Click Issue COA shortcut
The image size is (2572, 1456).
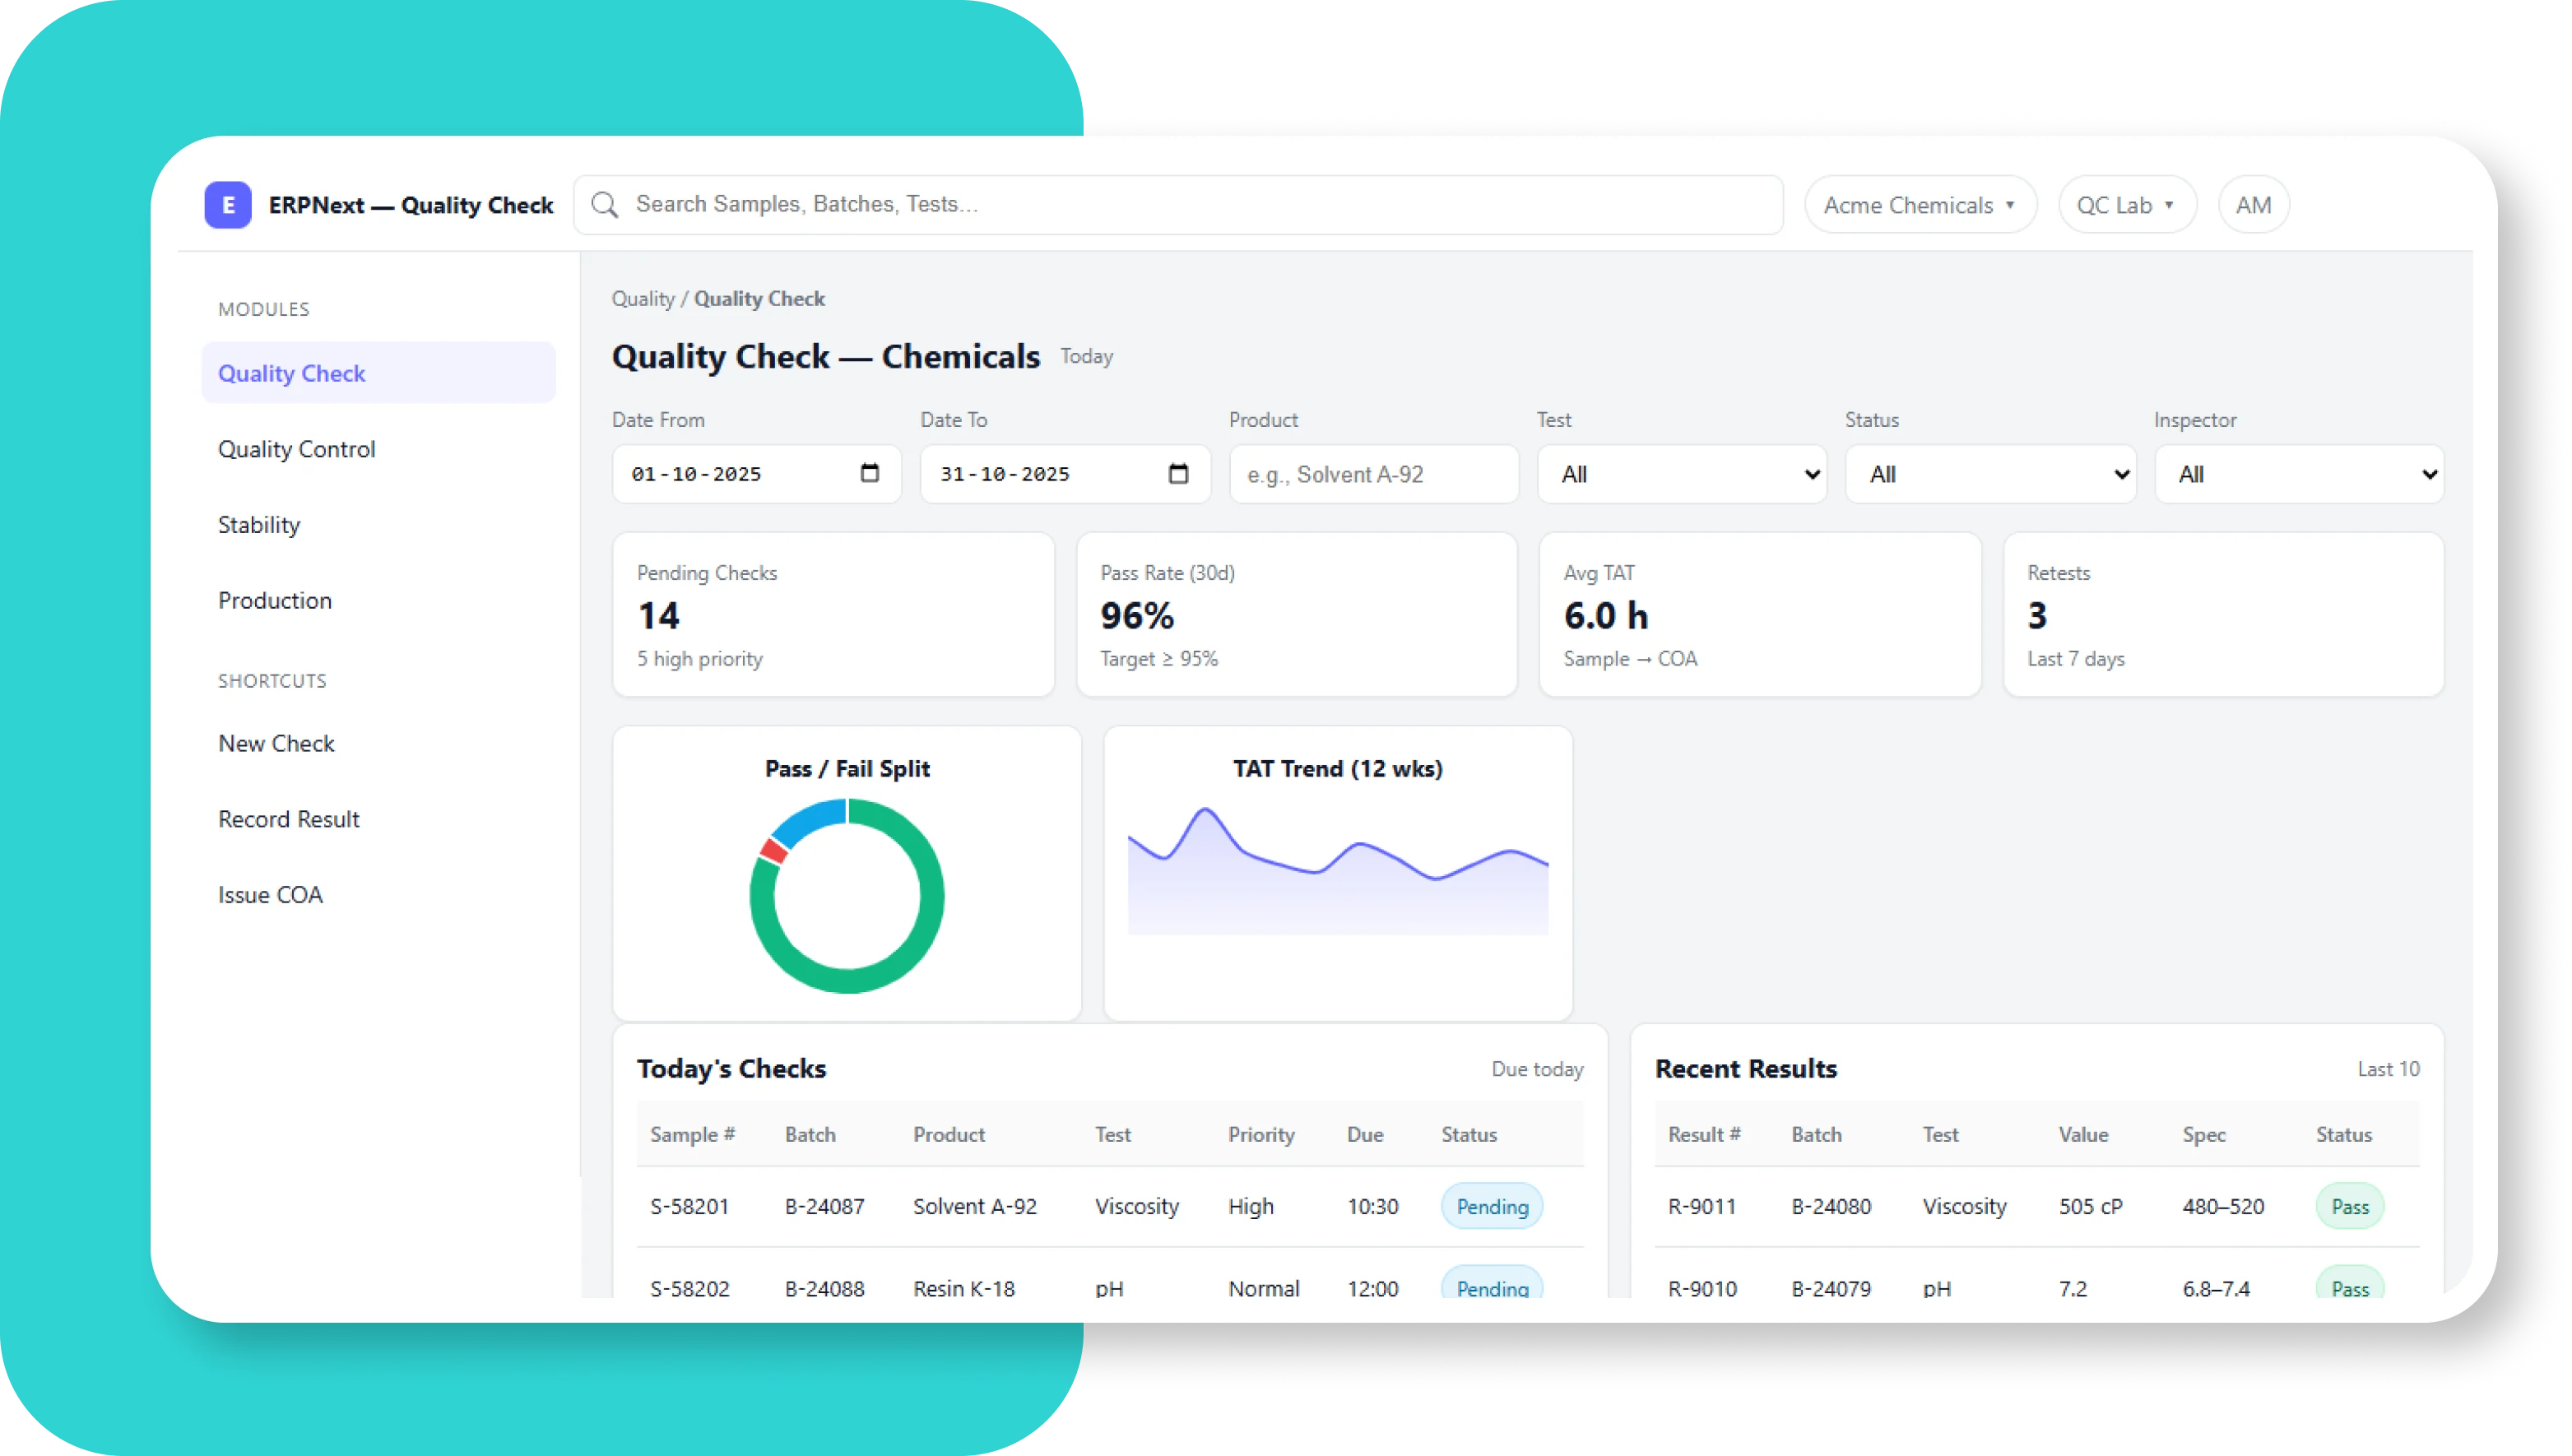tap(270, 894)
